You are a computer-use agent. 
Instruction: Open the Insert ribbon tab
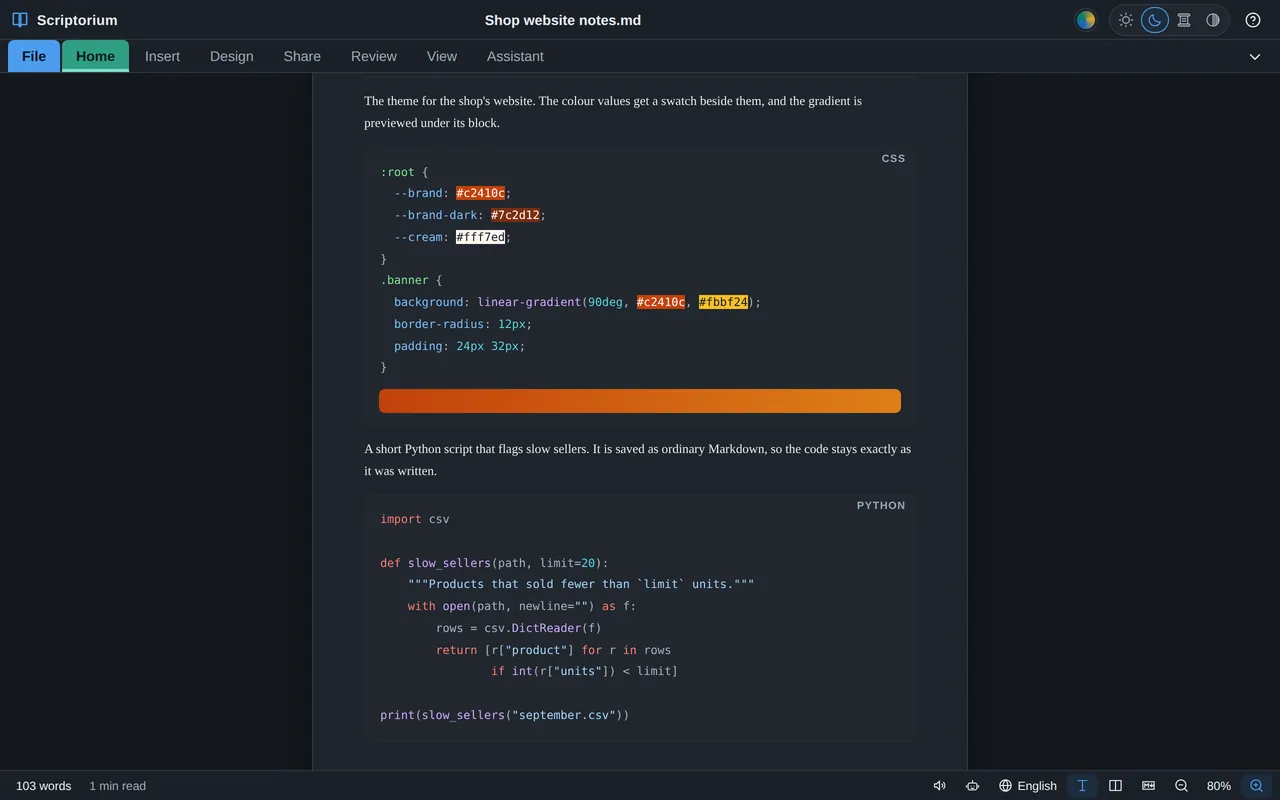click(162, 56)
